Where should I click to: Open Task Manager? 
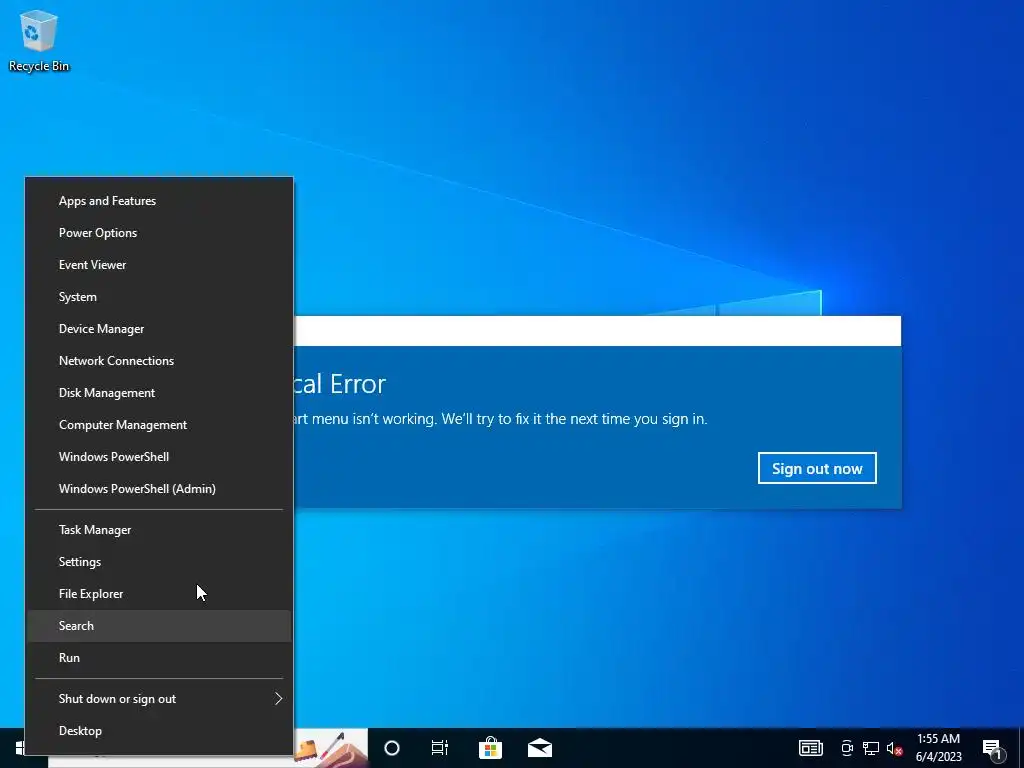(159, 530)
